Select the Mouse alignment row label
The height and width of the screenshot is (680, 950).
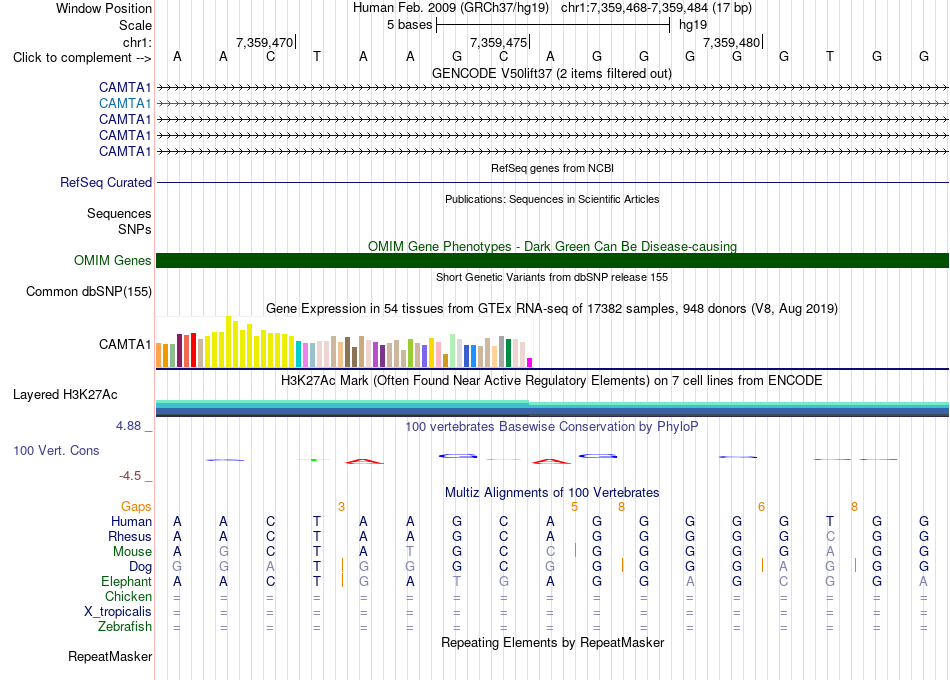[x=132, y=552]
